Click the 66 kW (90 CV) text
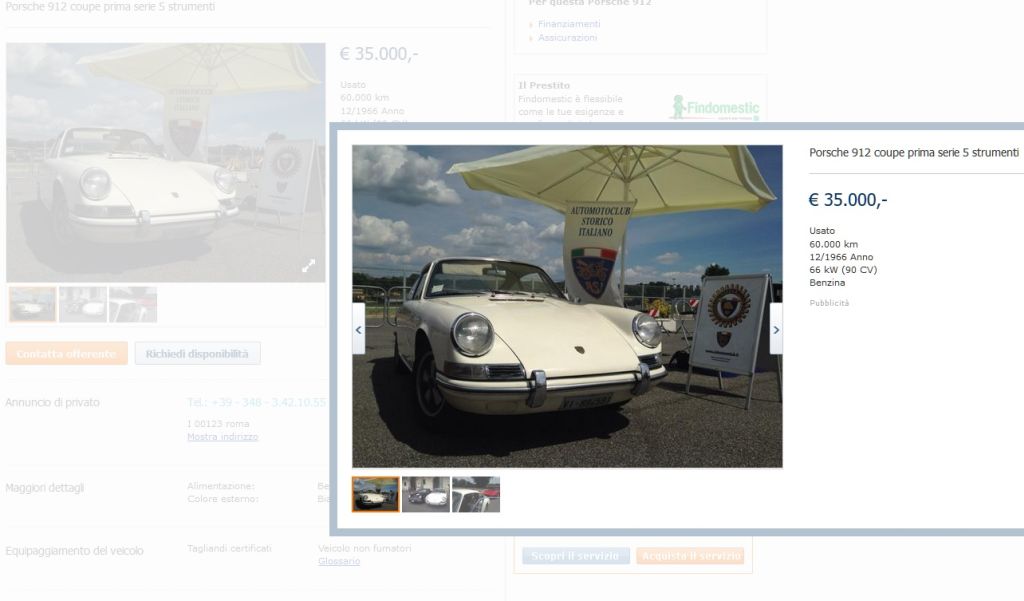This screenshot has width=1024, height=601. click(x=843, y=270)
